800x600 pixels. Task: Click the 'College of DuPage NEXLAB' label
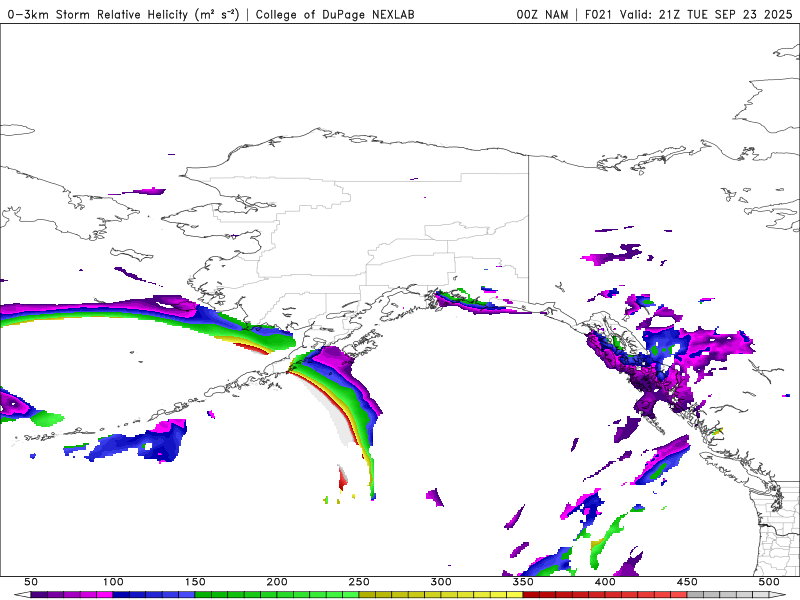[335, 15]
